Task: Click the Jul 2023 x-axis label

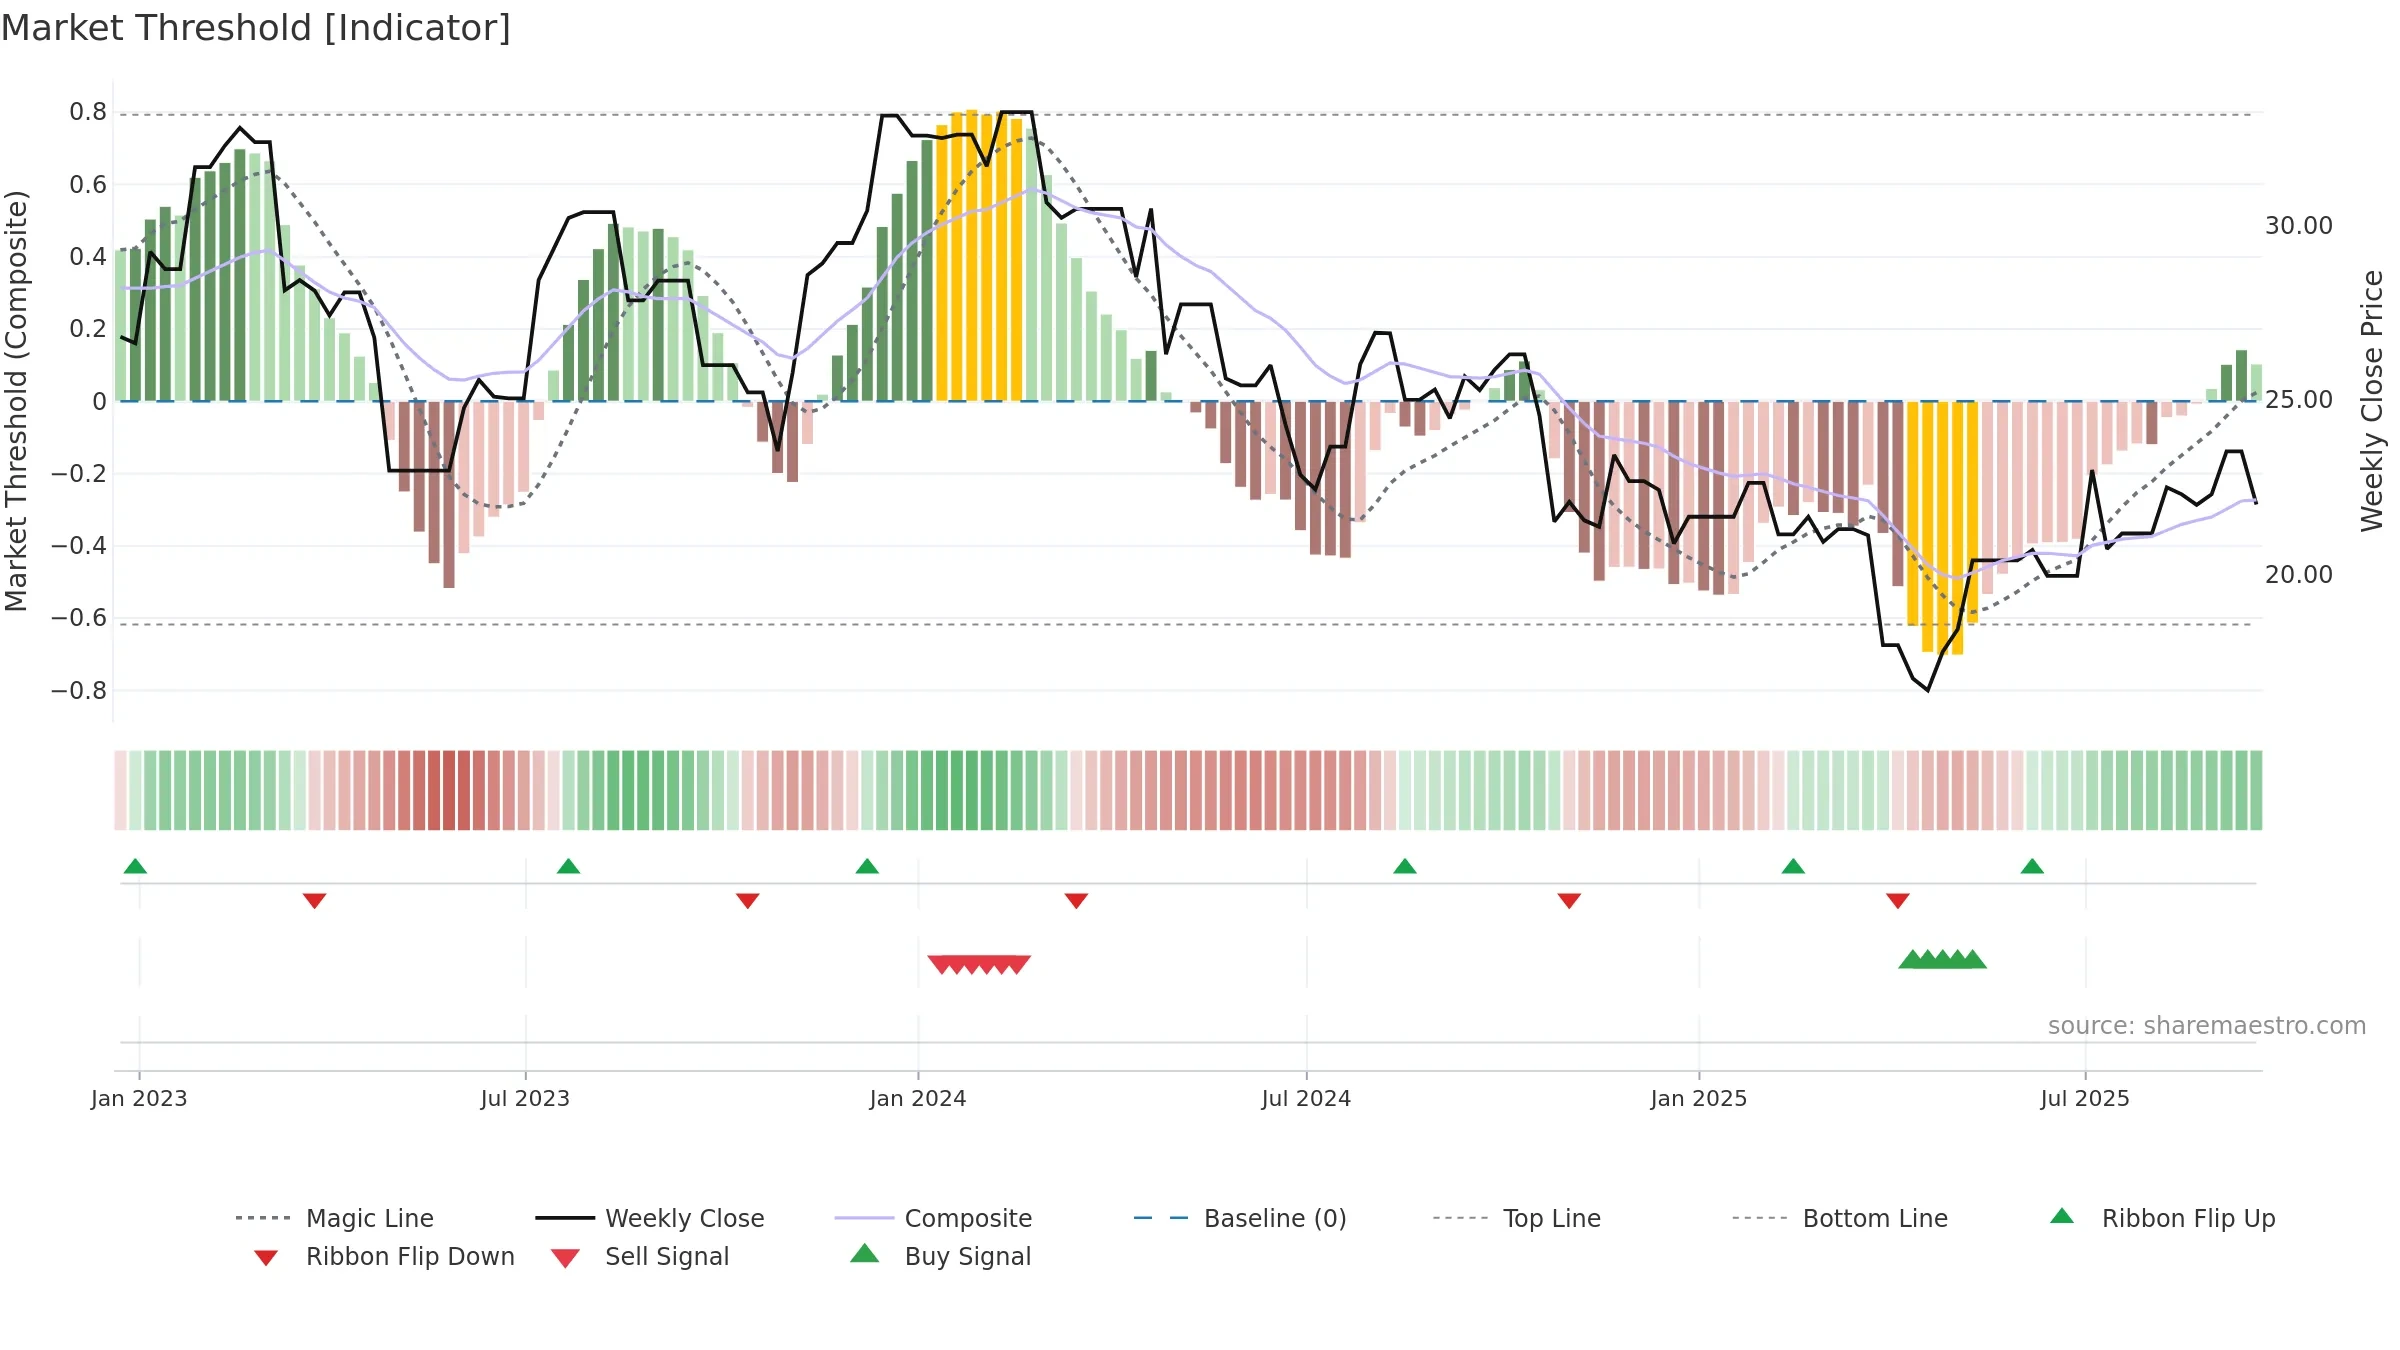Action: [x=525, y=1098]
